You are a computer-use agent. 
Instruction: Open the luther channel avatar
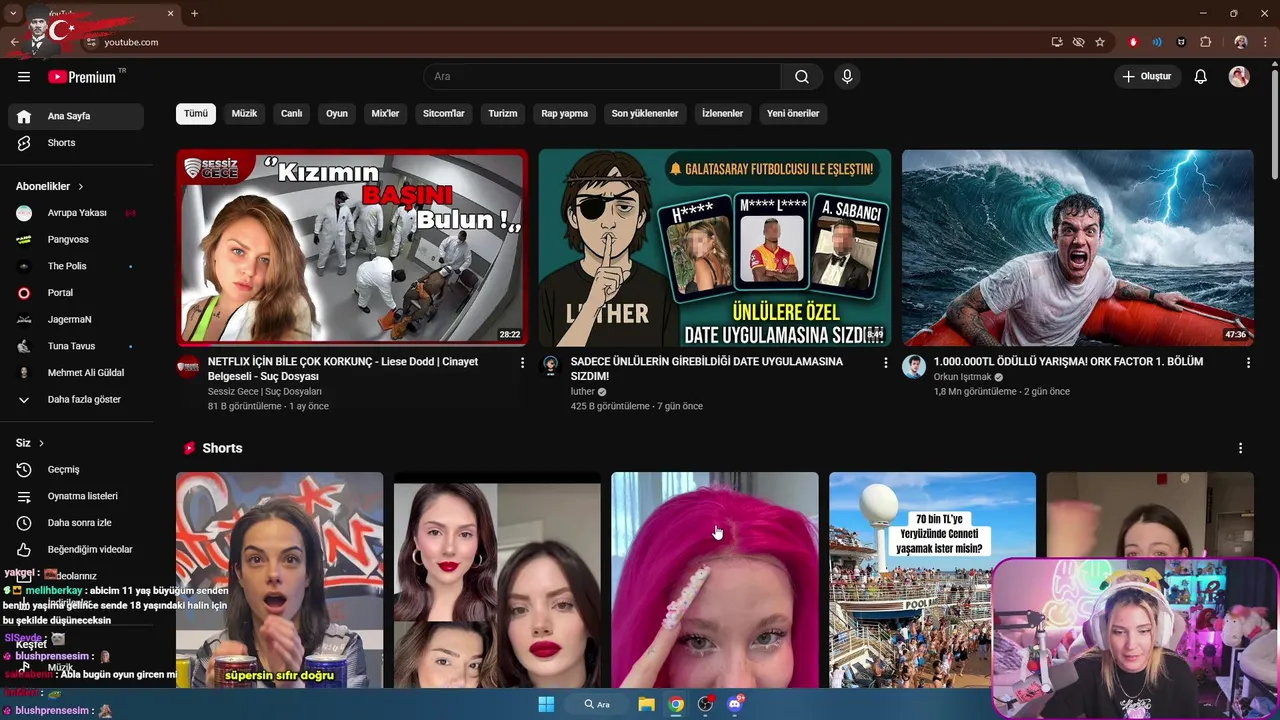point(550,366)
